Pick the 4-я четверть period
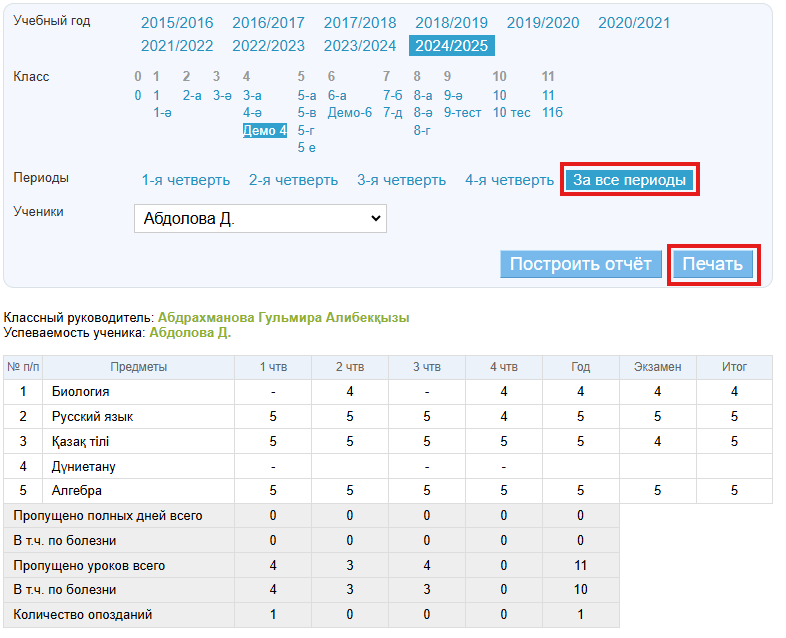Screen dimensions: 786x638 pyautogui.click(x=509, y=180)
